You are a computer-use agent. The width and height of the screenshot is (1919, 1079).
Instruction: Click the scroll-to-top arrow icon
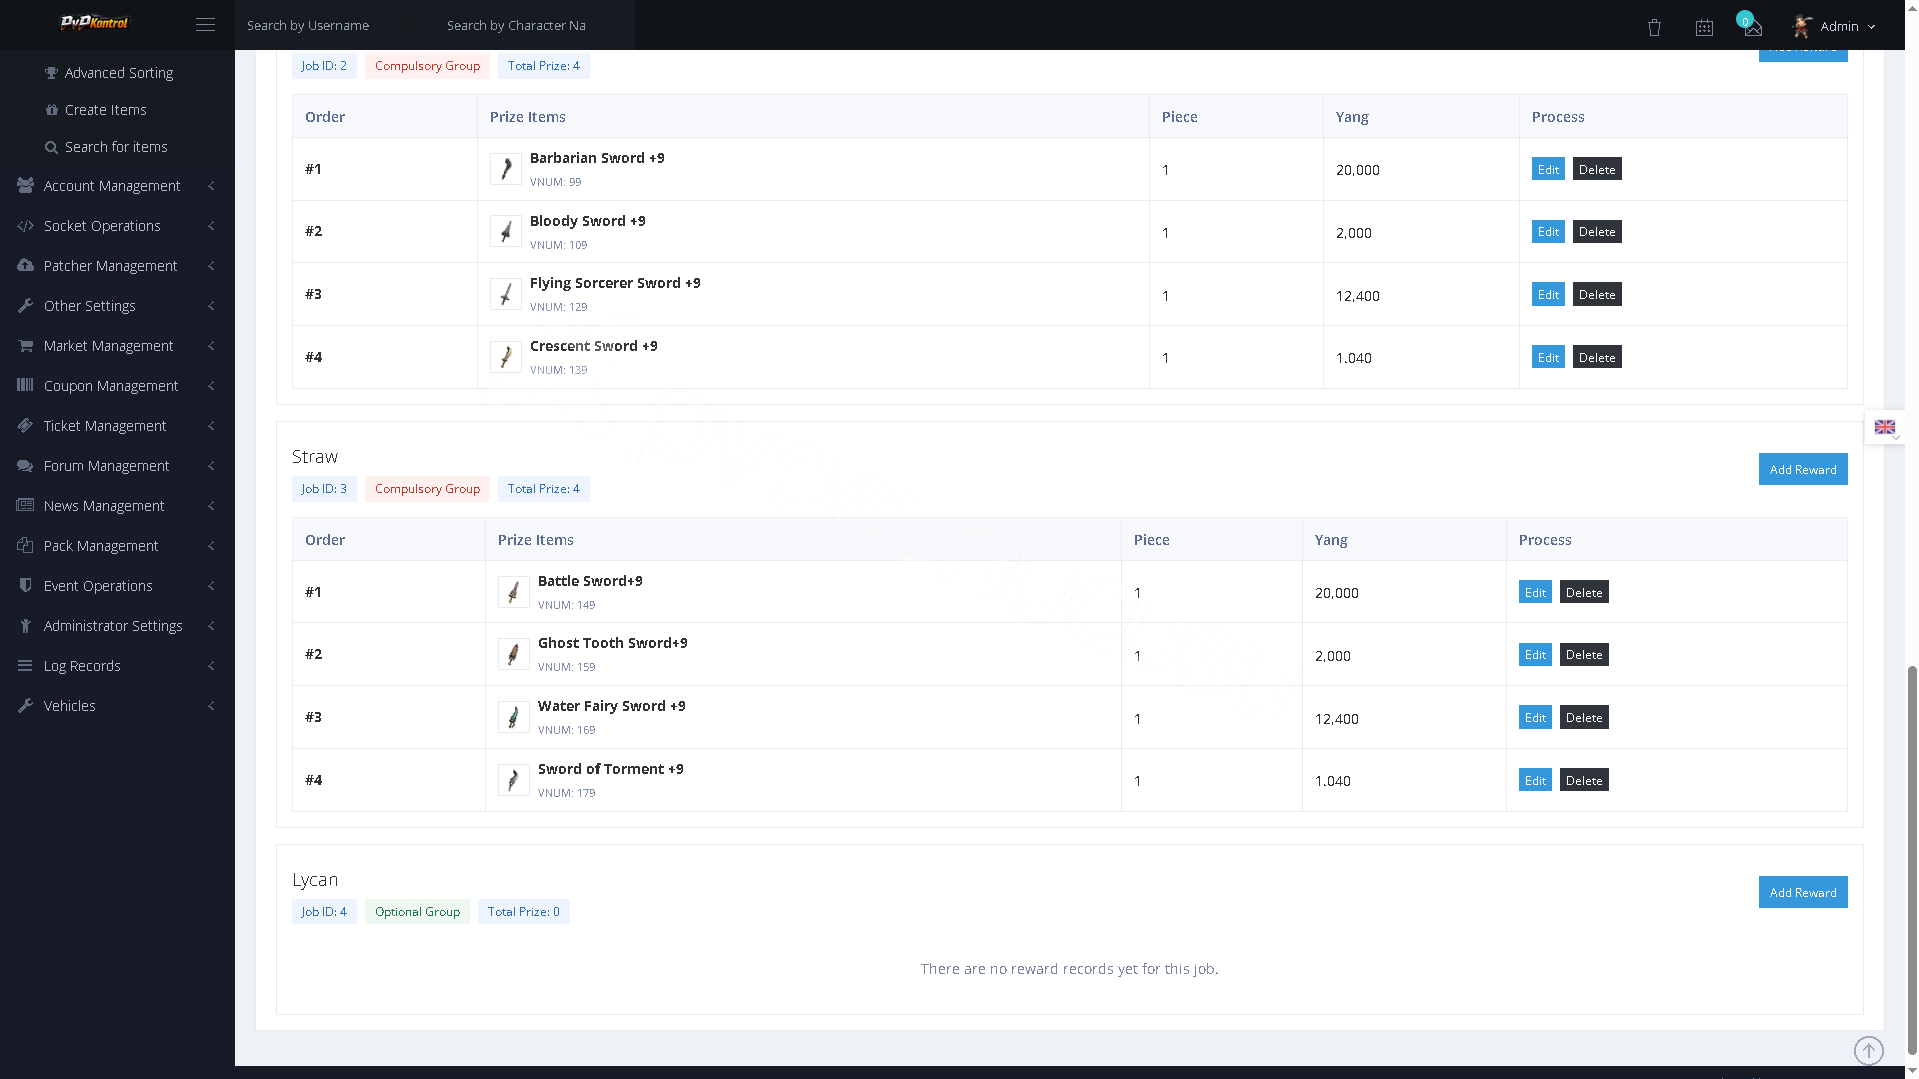point(1868,1051)
